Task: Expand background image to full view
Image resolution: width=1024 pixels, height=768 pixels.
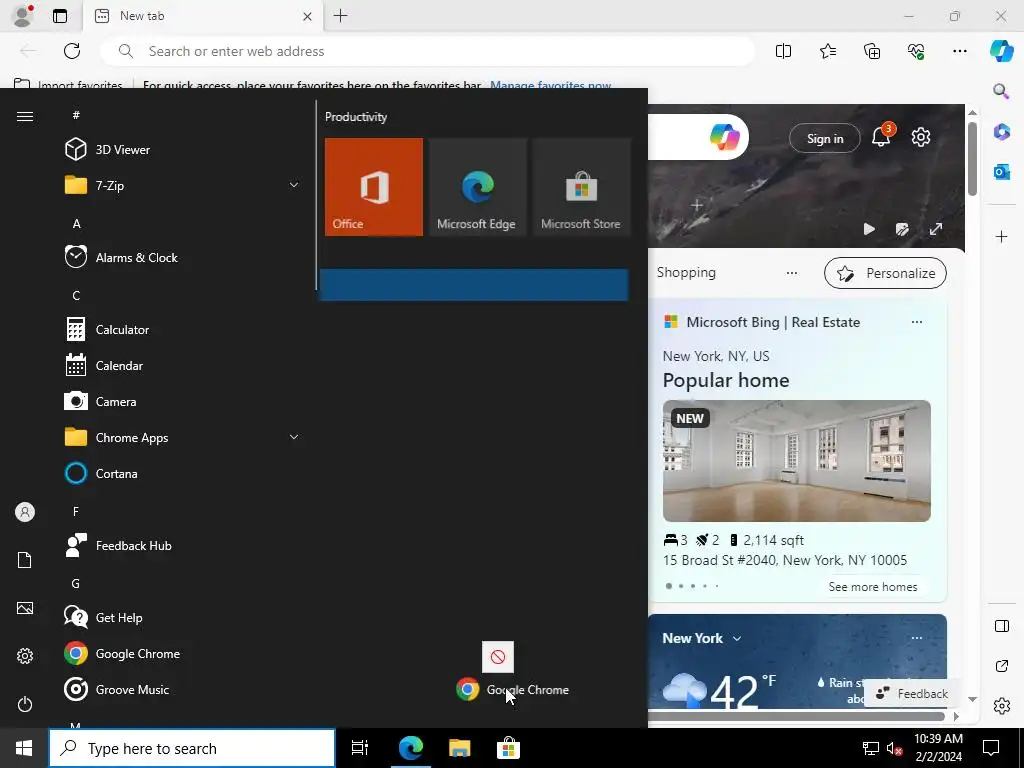Action: click(936, 229)
